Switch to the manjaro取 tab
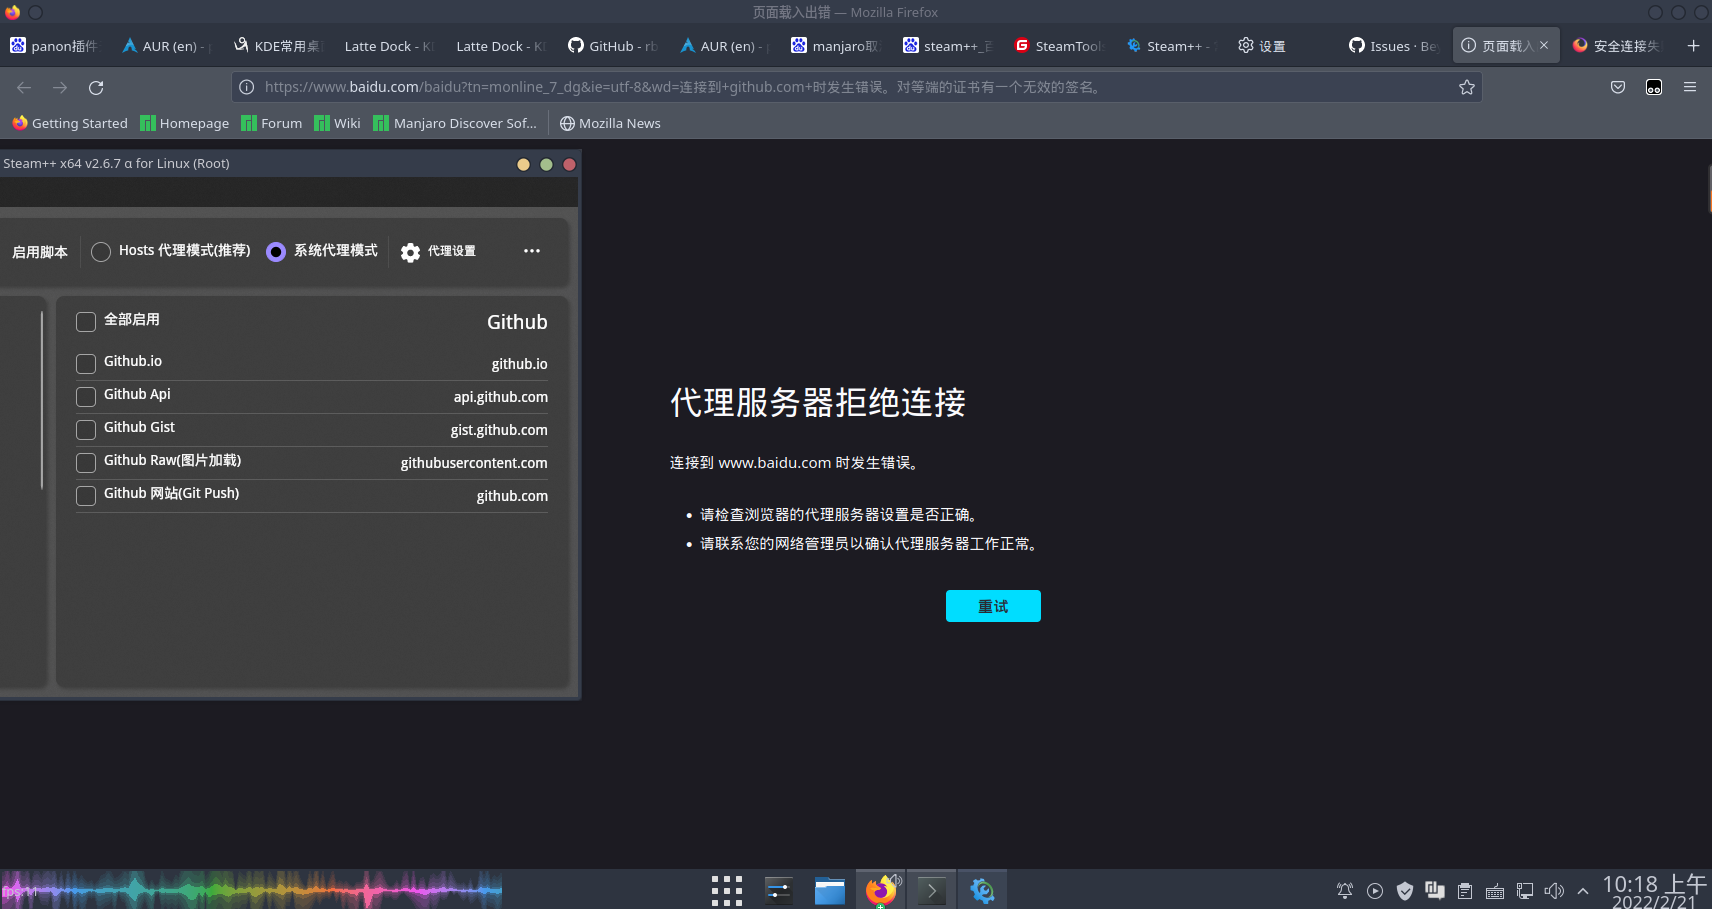The image size is (1712, 909). (836, 46)
